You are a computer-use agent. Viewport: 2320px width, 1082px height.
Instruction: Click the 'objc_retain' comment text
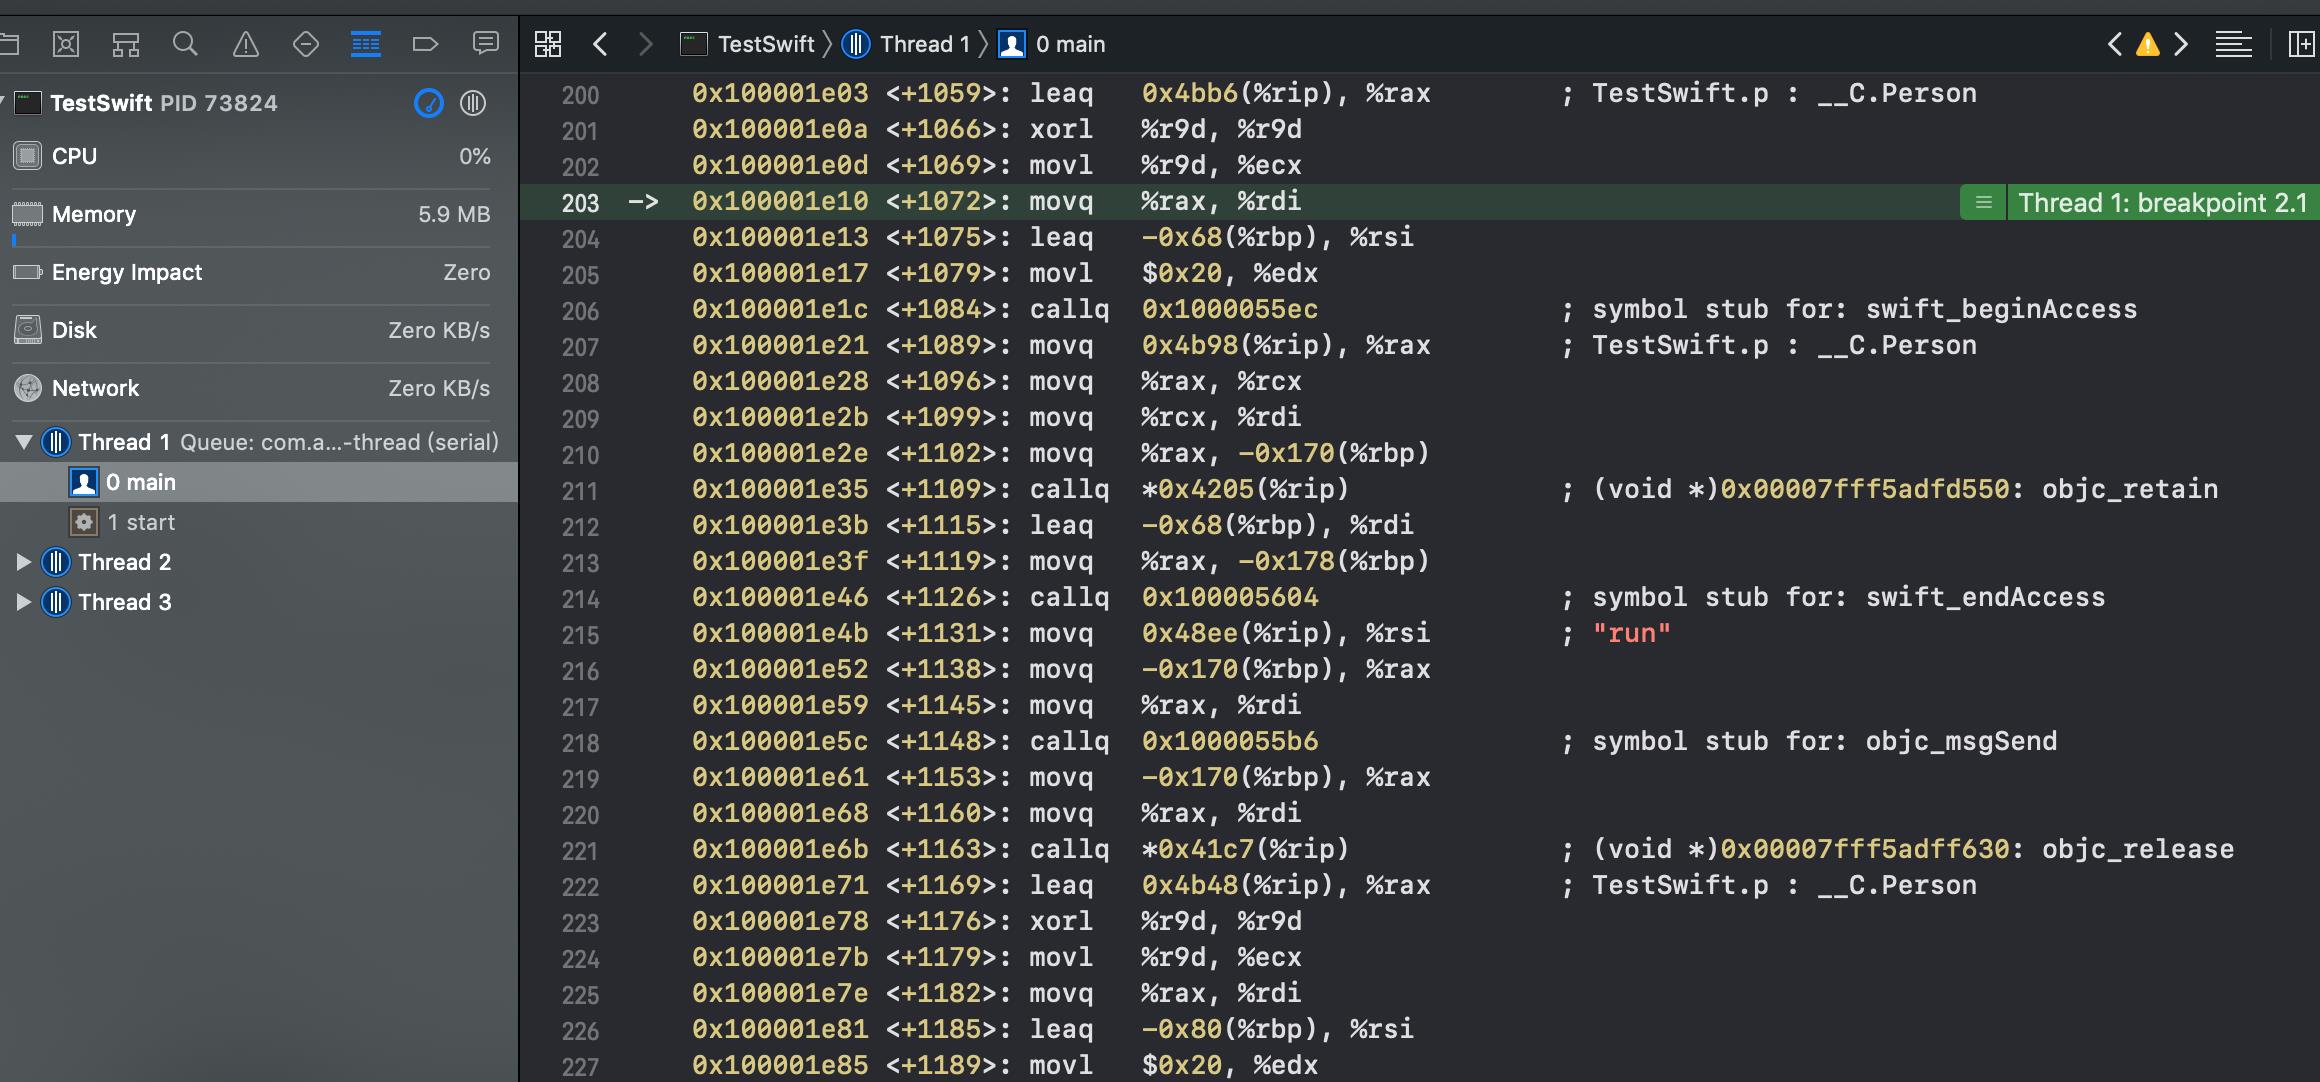point(2130,489)
